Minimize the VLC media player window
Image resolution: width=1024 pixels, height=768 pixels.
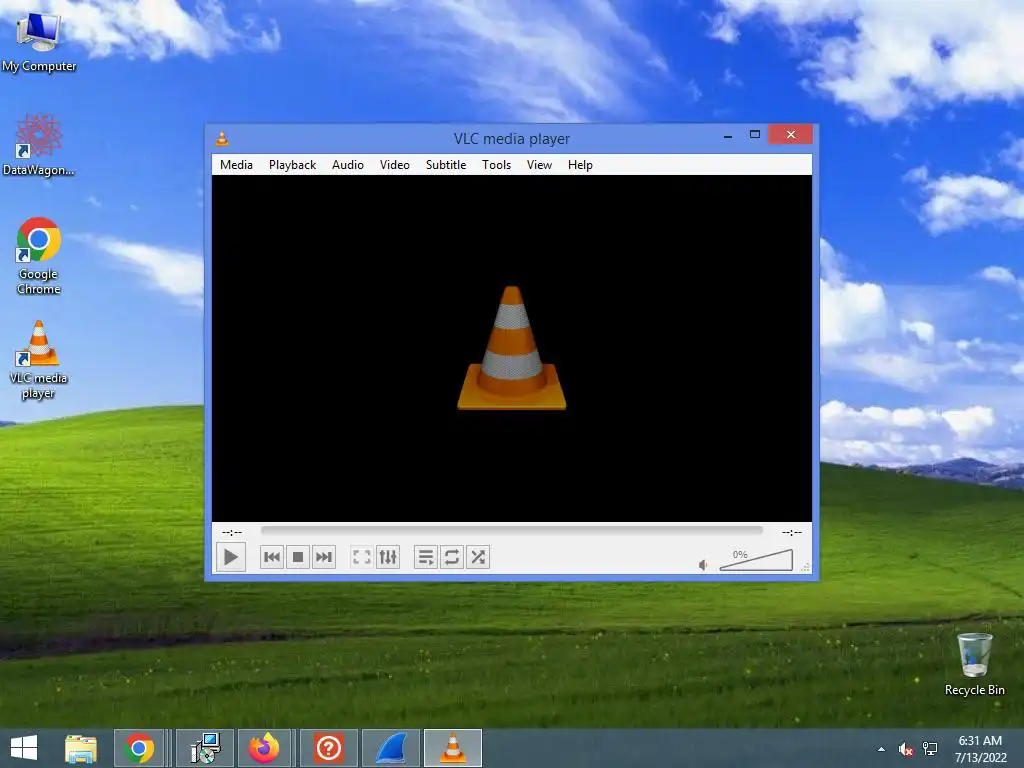pos(728,136)
